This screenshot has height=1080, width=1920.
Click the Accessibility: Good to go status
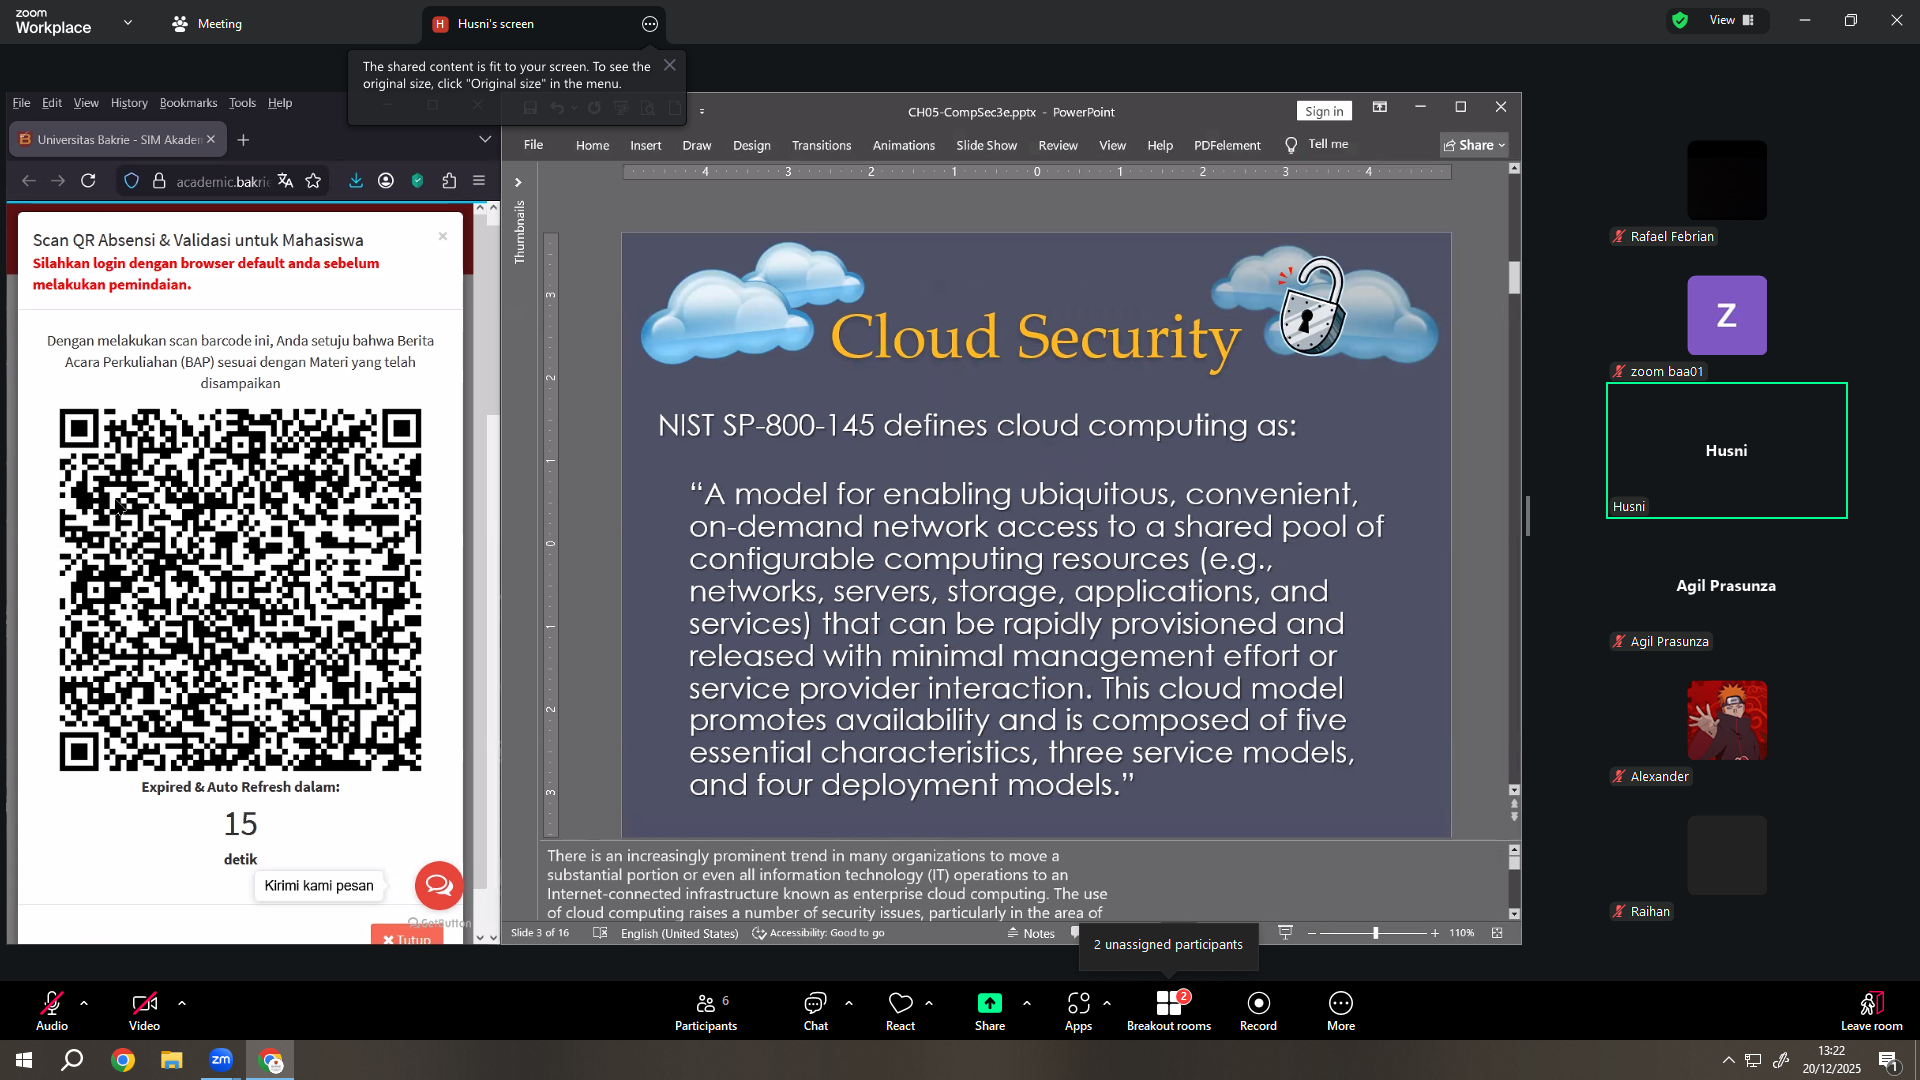818,933
